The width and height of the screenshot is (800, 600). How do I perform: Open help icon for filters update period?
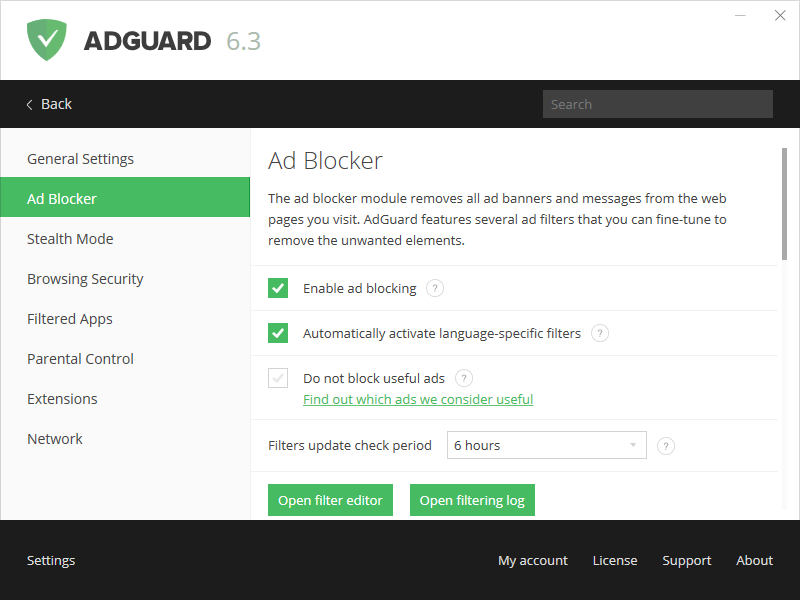click(666, 446)
